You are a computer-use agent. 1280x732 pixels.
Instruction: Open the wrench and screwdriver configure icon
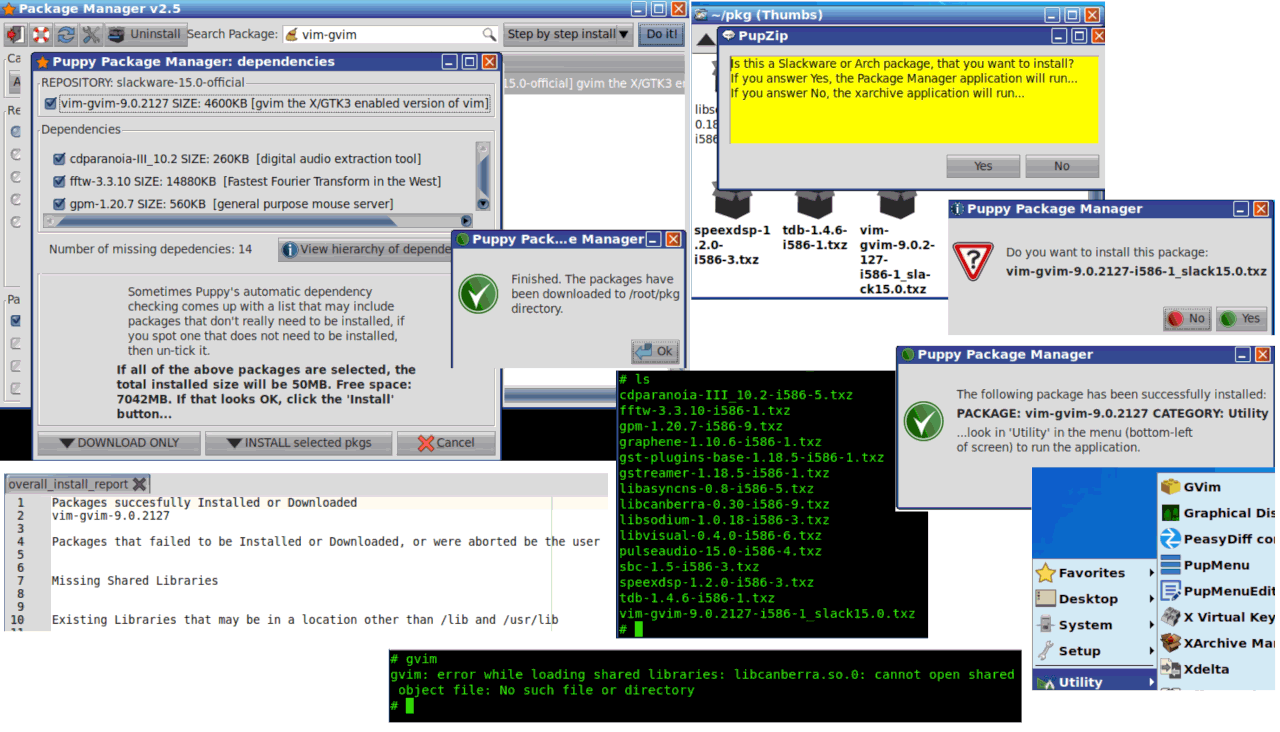point(92,35)
